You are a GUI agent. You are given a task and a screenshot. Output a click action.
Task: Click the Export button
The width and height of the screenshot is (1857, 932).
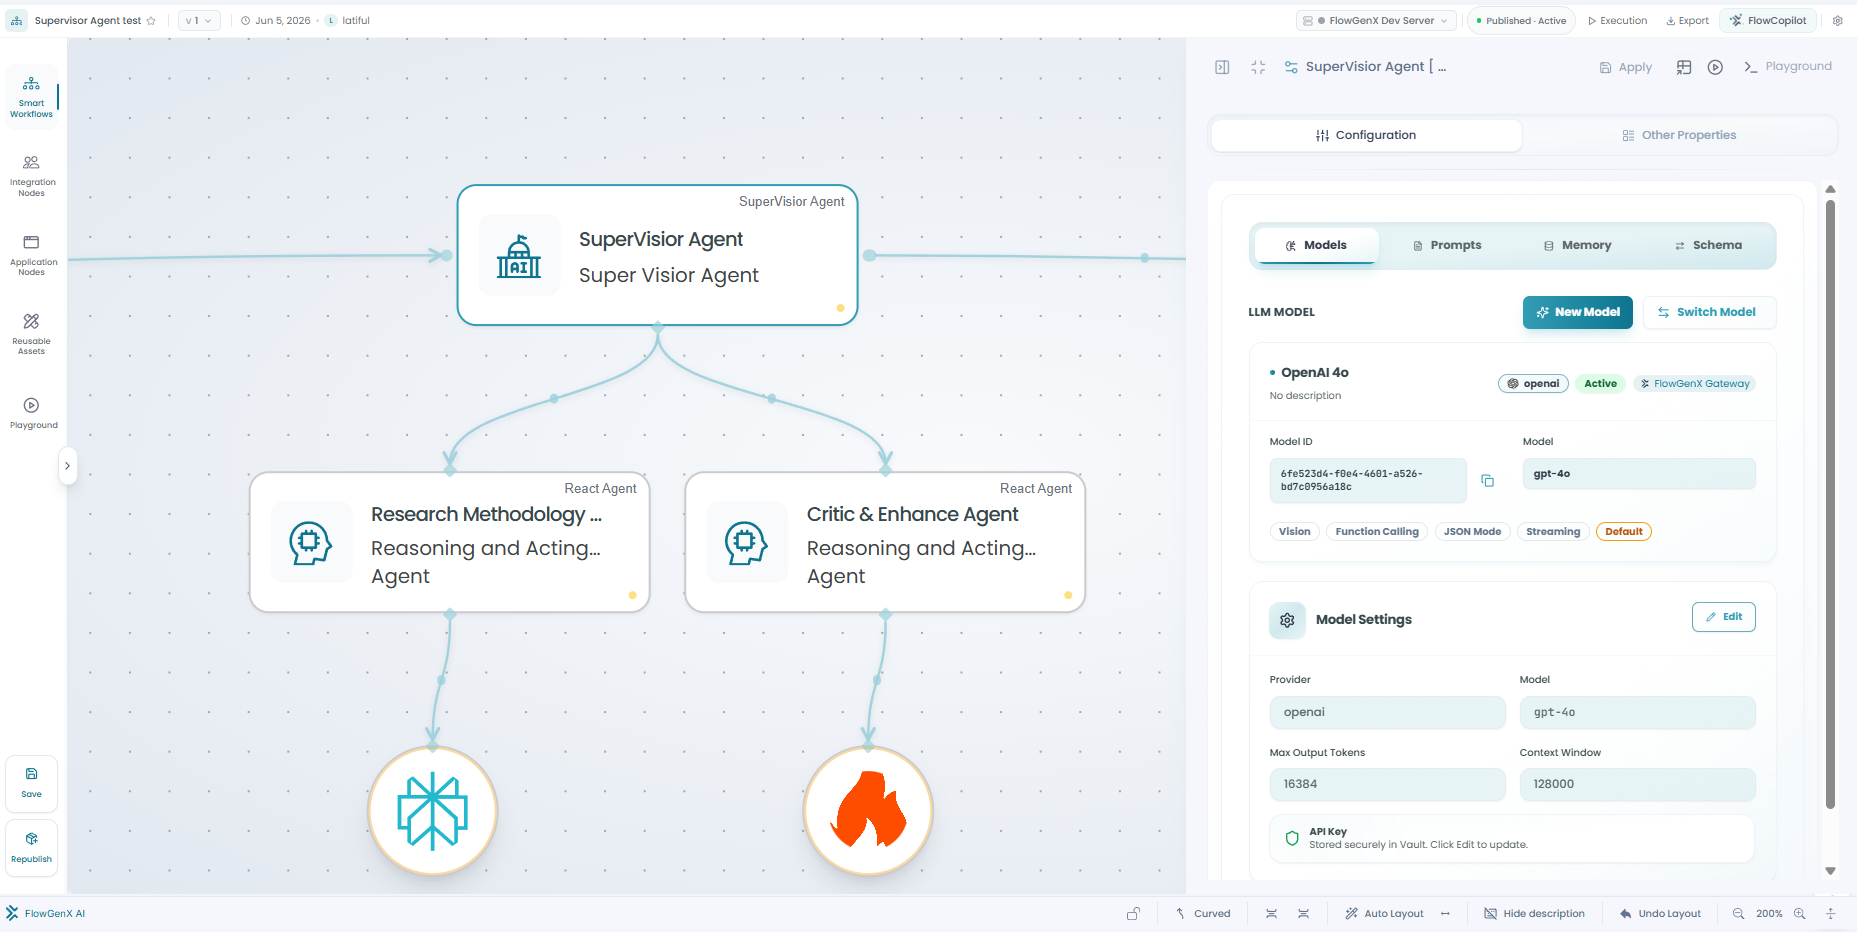click(1687, 21)
